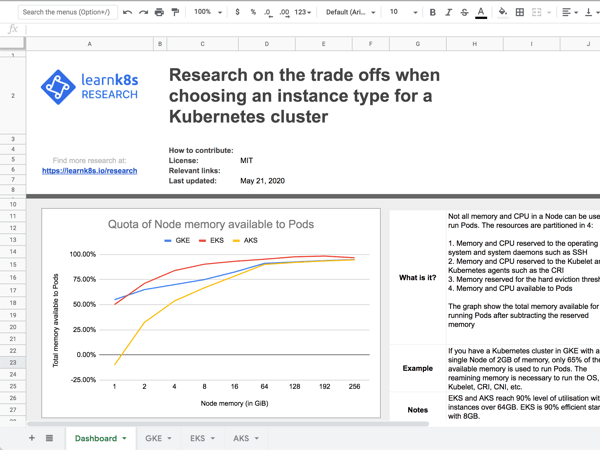Open the fill color bucket

(x=503, y=12)
